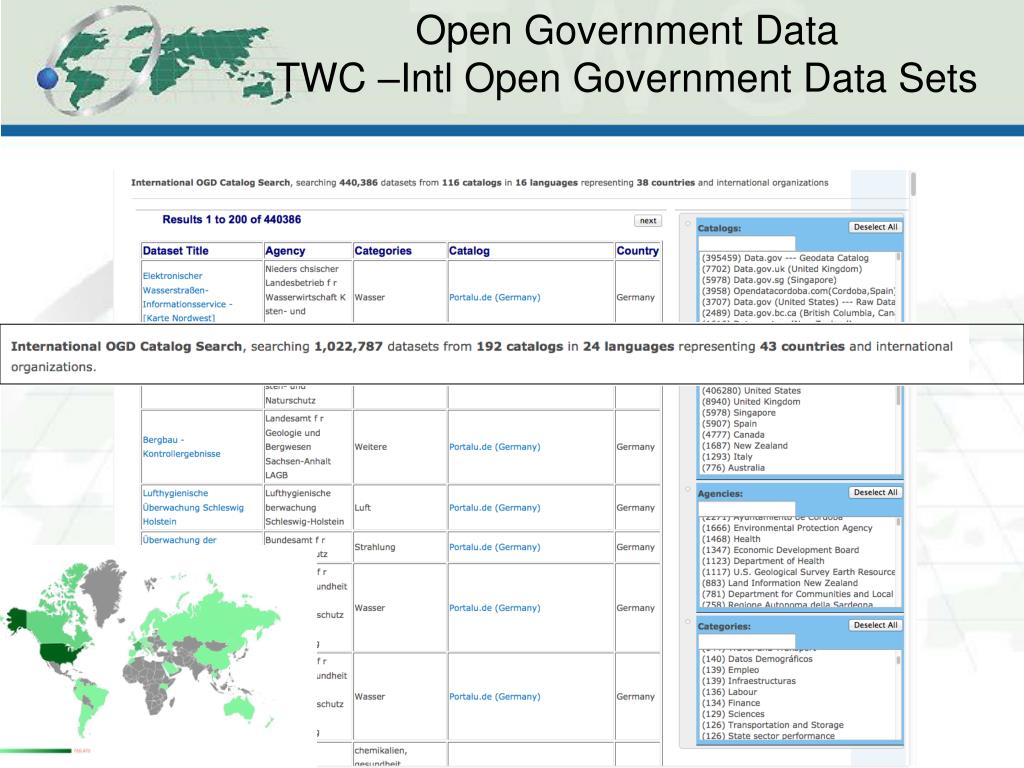Viewport: 1024px width, 768px height.
Task: Select (8940) United Kingdom country entry
Action: pyautogui.click(x=750, y=402)
